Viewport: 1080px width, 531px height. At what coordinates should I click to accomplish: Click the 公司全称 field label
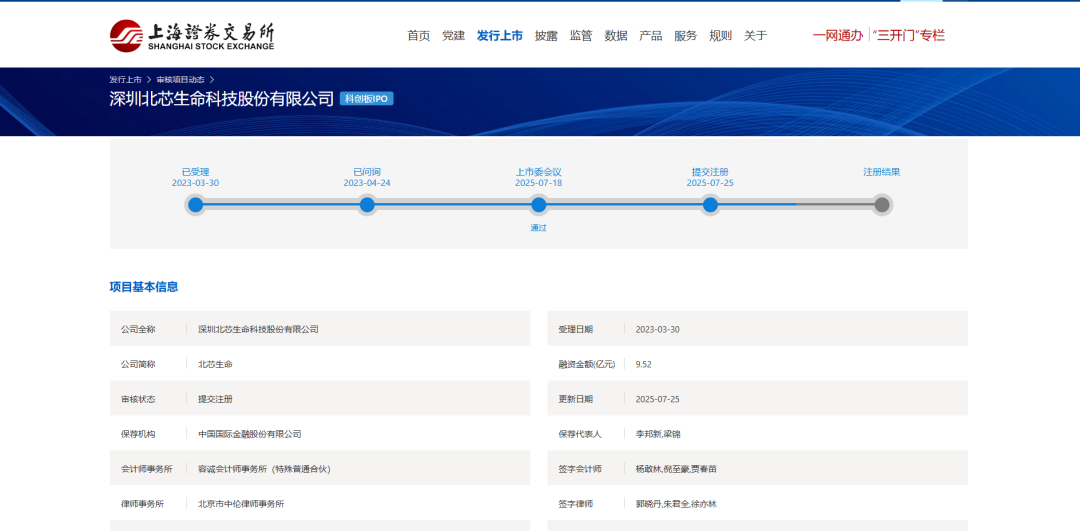pyautogui.click(x=138, y=329)
